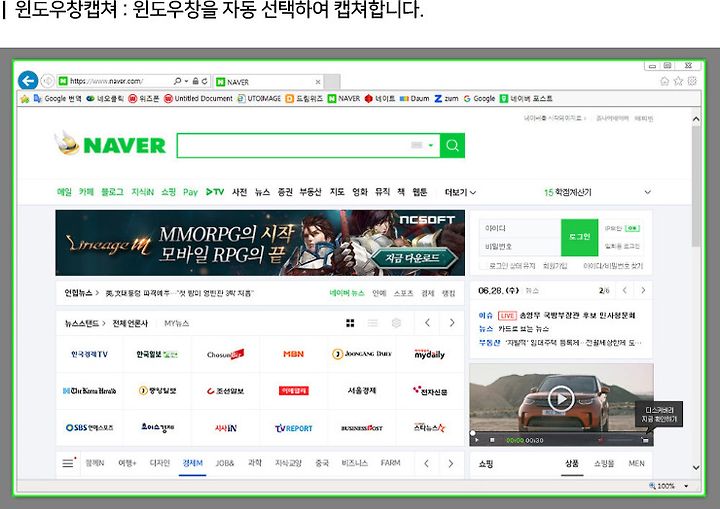This screenshot has width=720, height=509.
Task: Go to previous newsstand page arrow
Action: click(427, 323)
